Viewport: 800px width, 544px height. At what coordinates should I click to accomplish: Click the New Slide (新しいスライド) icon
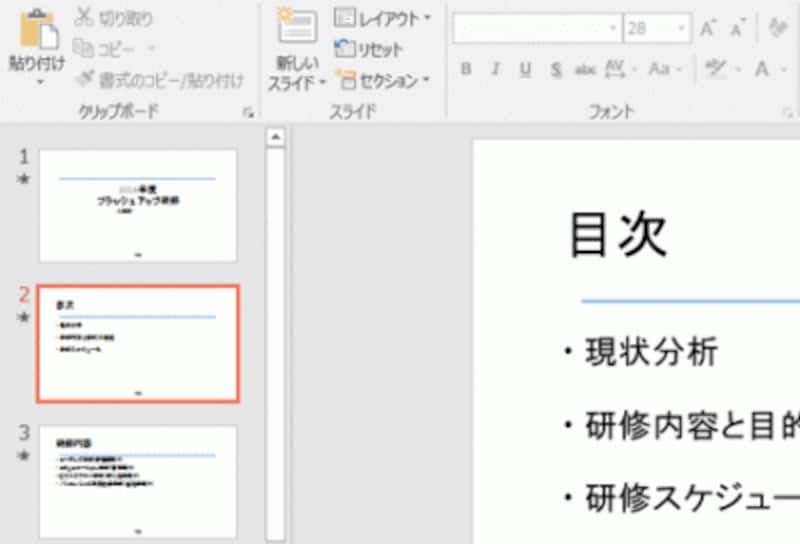(x=297, y=26)
